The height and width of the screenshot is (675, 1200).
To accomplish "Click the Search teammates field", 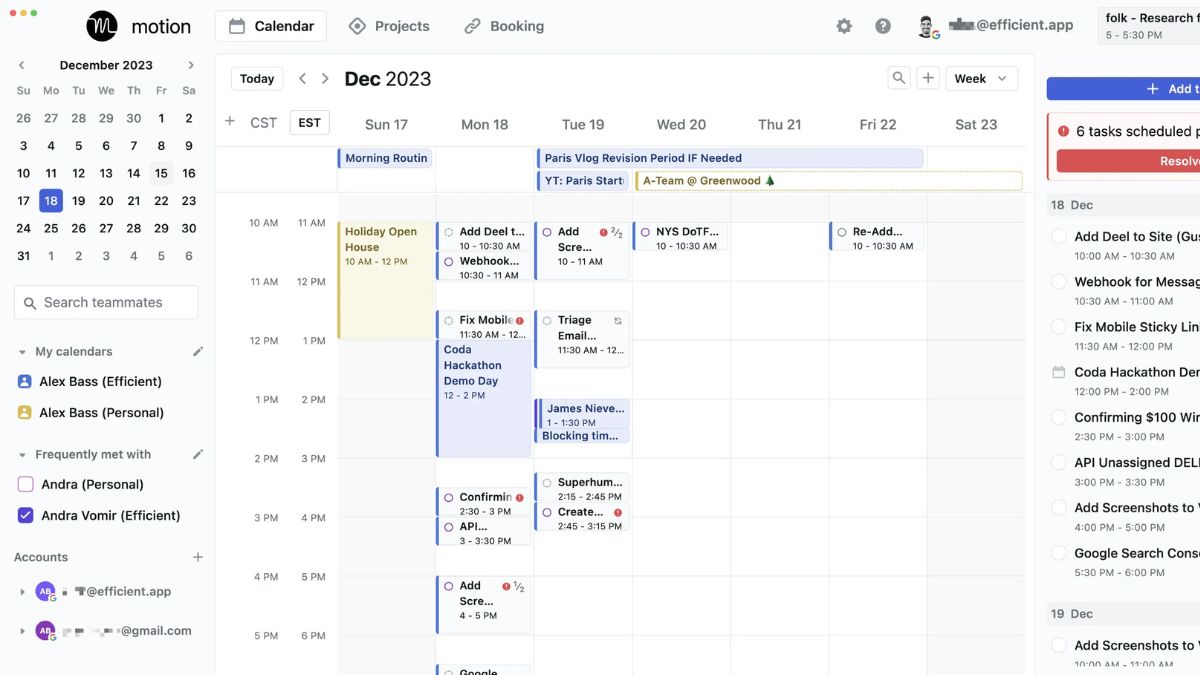I will point(106,302).
